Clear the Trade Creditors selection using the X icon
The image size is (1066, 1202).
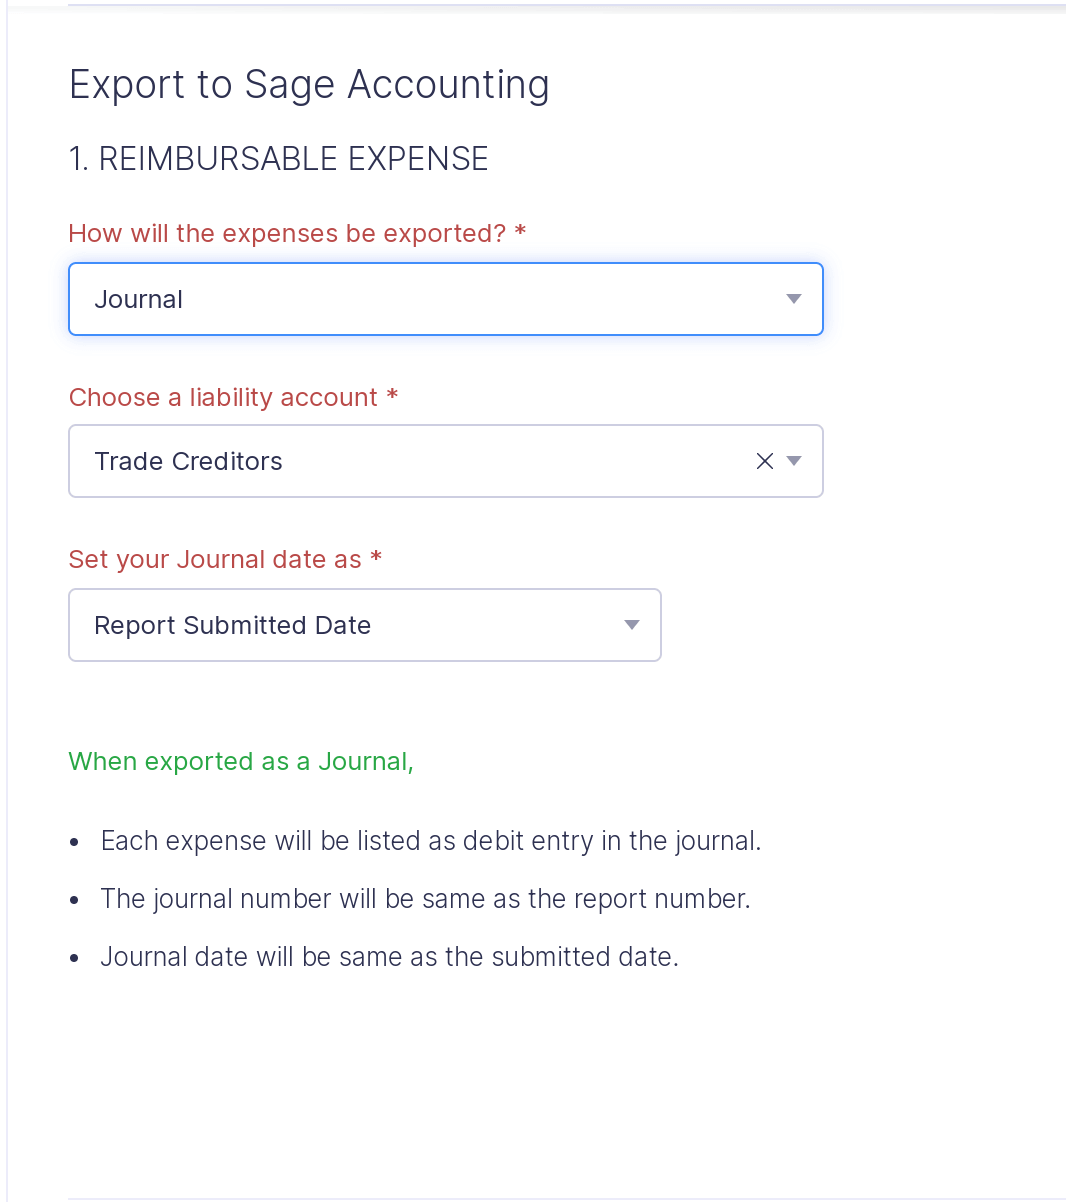pos(764,461)
